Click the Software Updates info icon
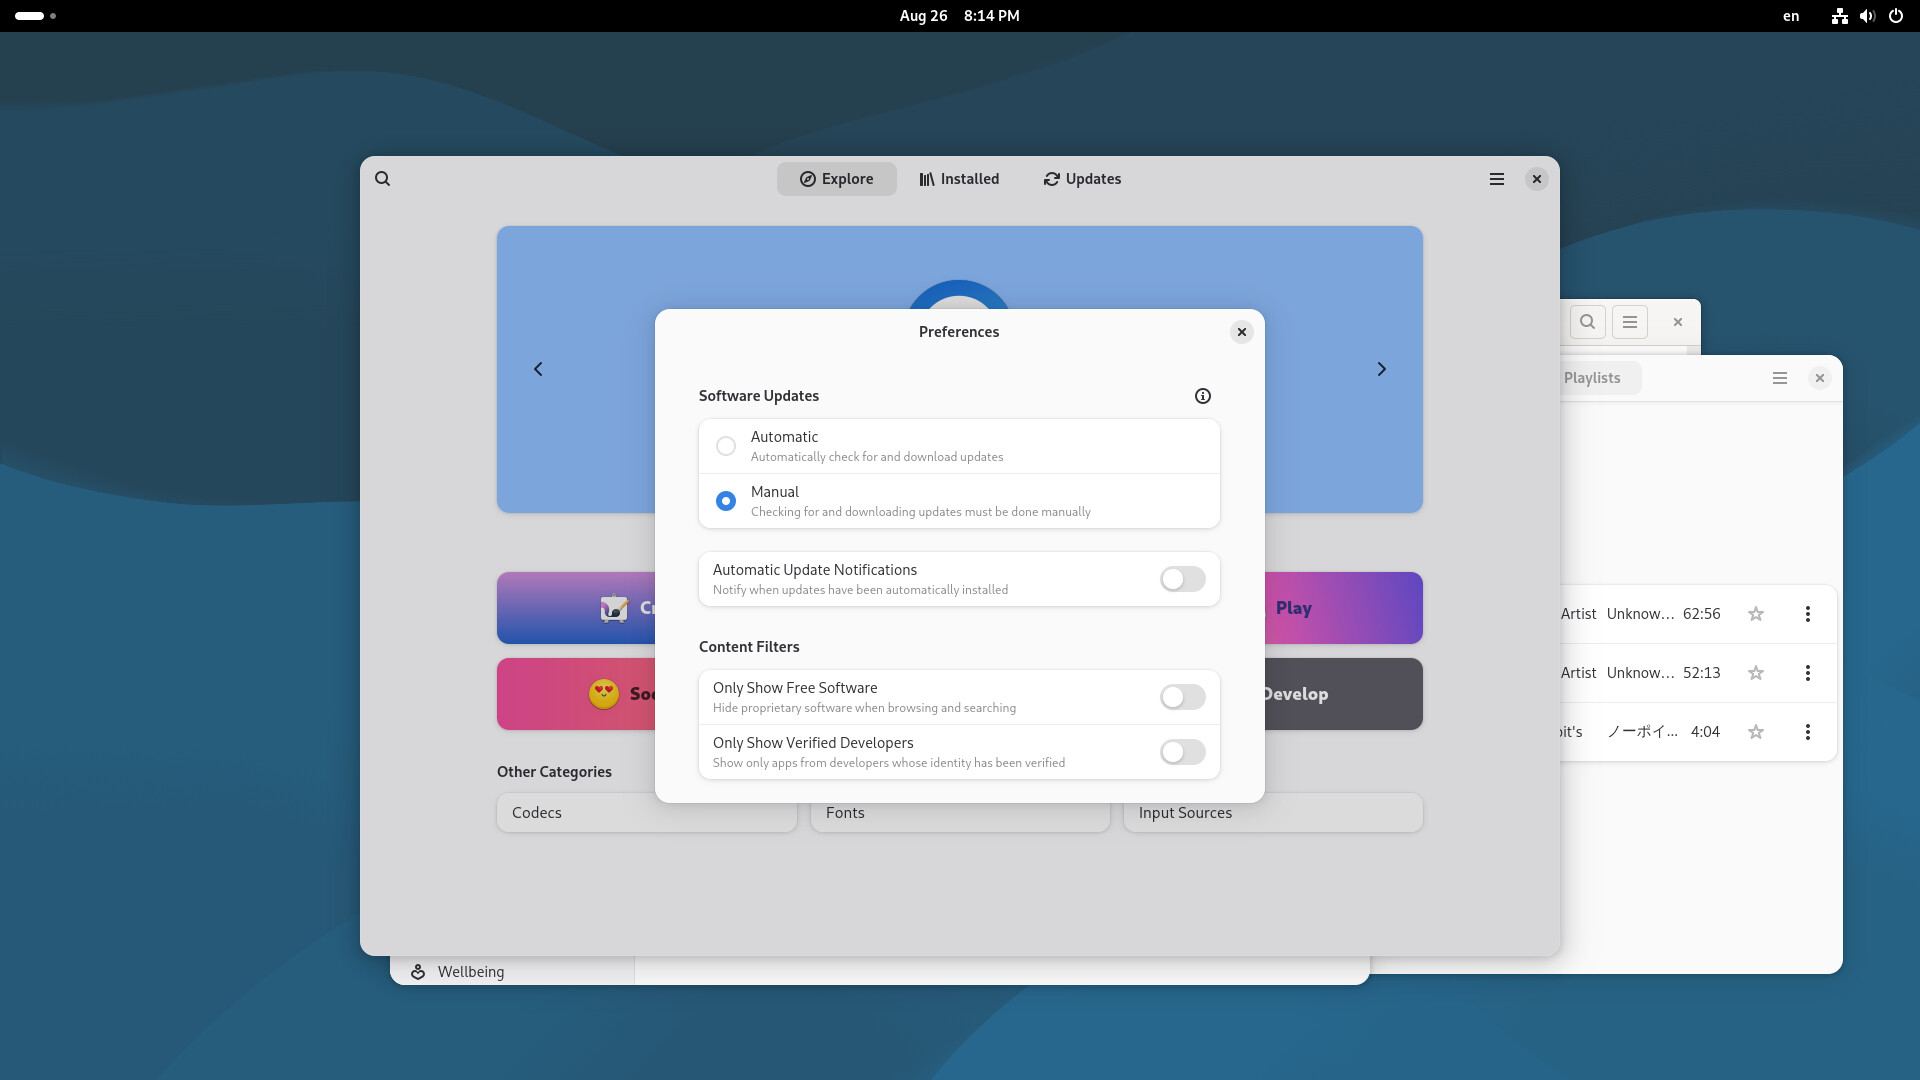1920x1080 pixels. (x=1202, y=396)
